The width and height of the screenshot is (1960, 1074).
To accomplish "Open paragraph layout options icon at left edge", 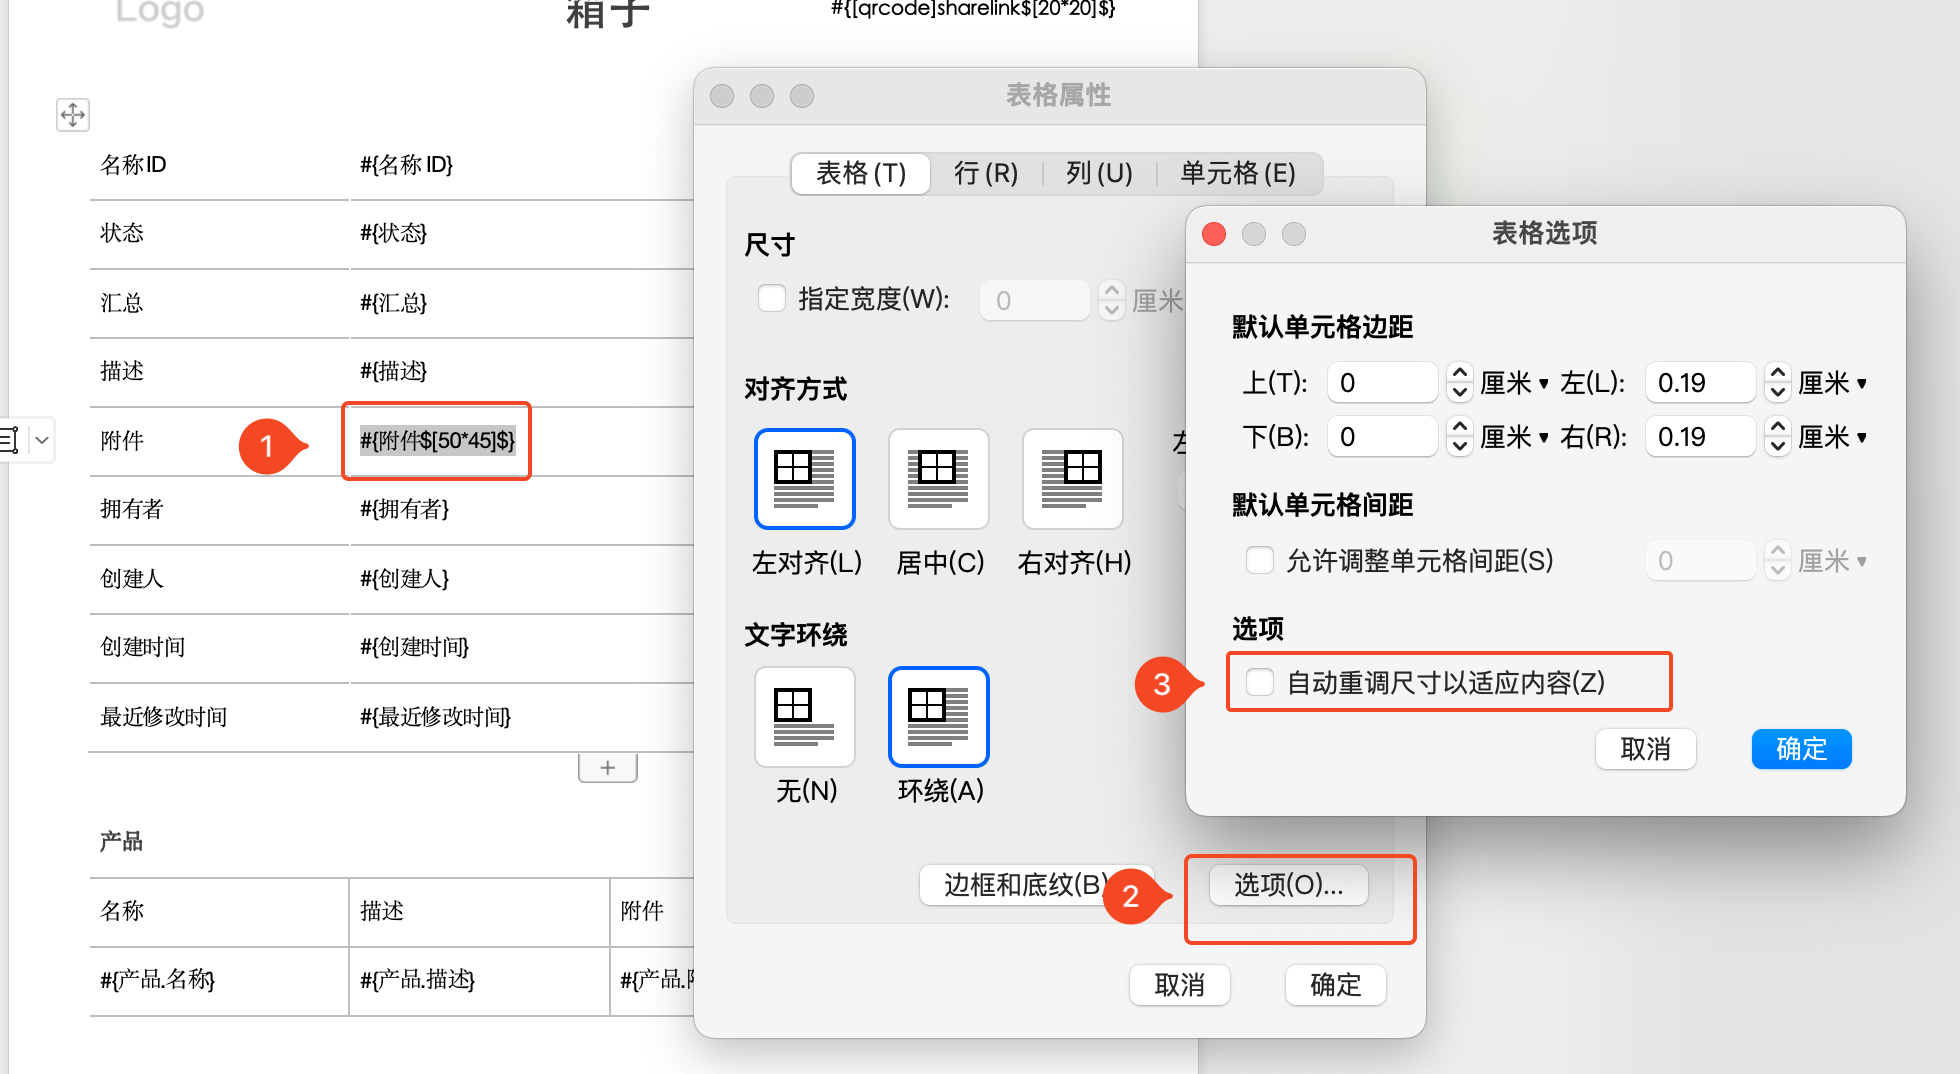I will 10,440.
